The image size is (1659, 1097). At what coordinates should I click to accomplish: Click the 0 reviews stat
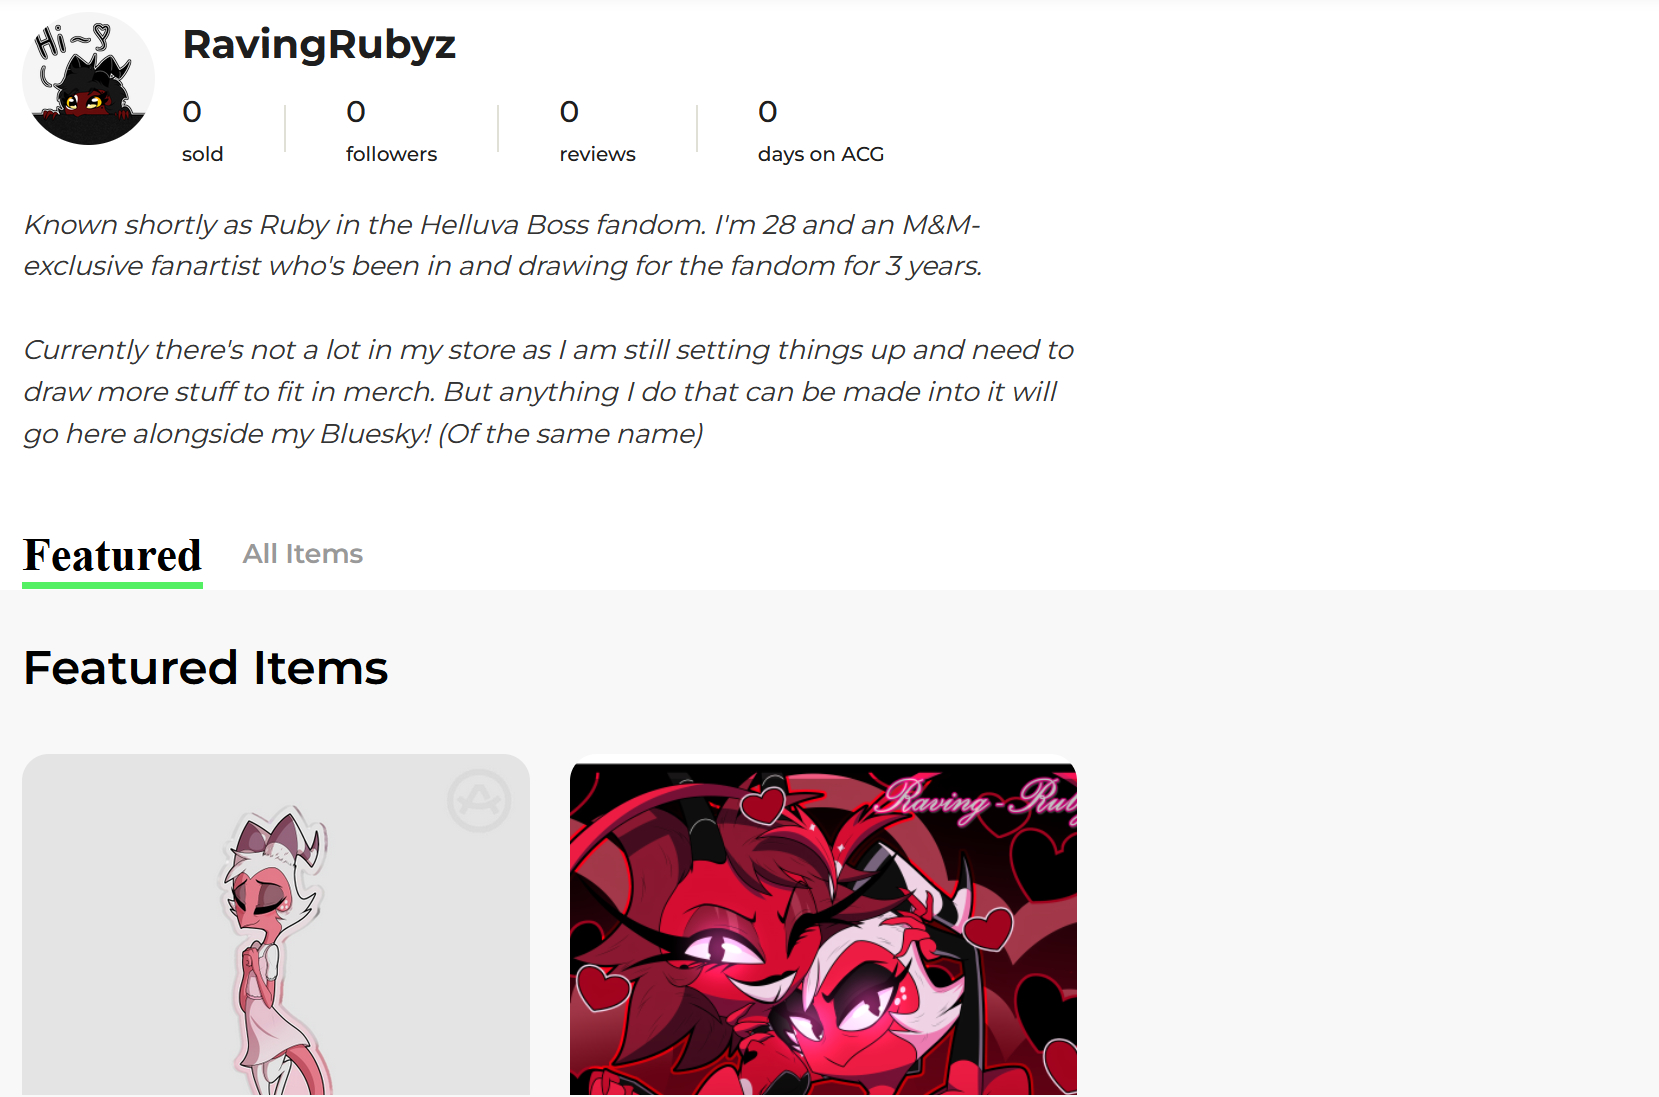597,131
